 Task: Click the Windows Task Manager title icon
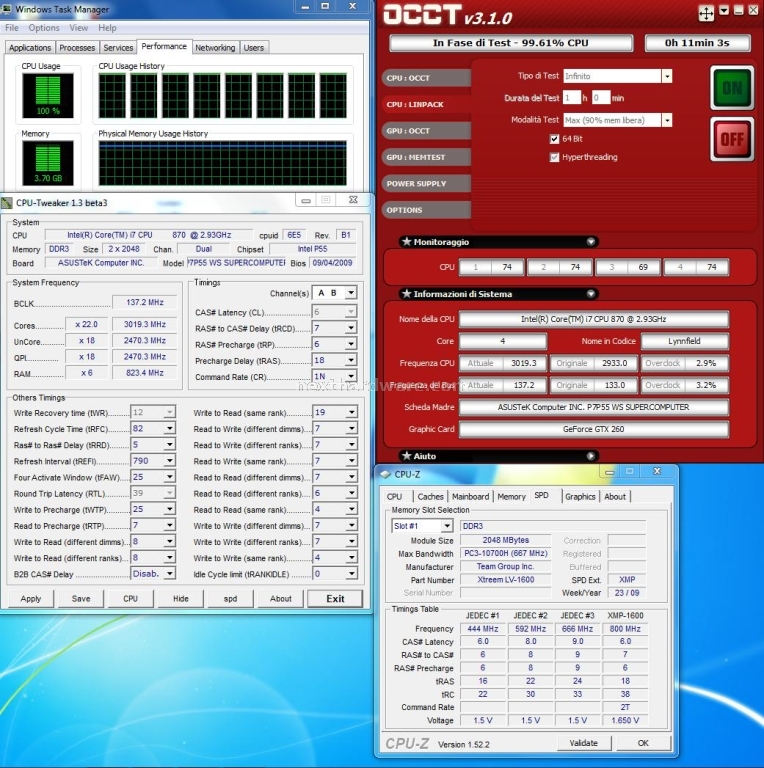[x=7, y=8]
